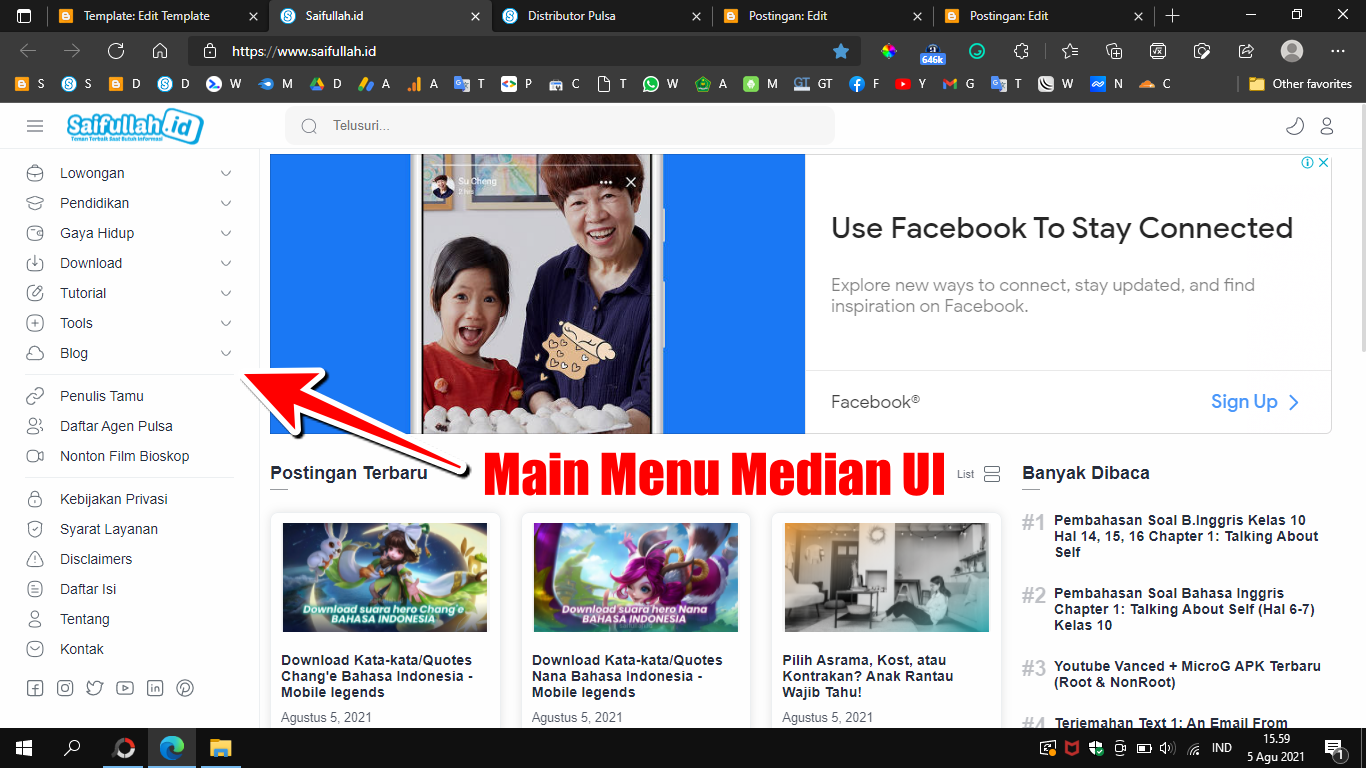
Task: Open Pilih Asrama, Kost post title
Action: 868,676
